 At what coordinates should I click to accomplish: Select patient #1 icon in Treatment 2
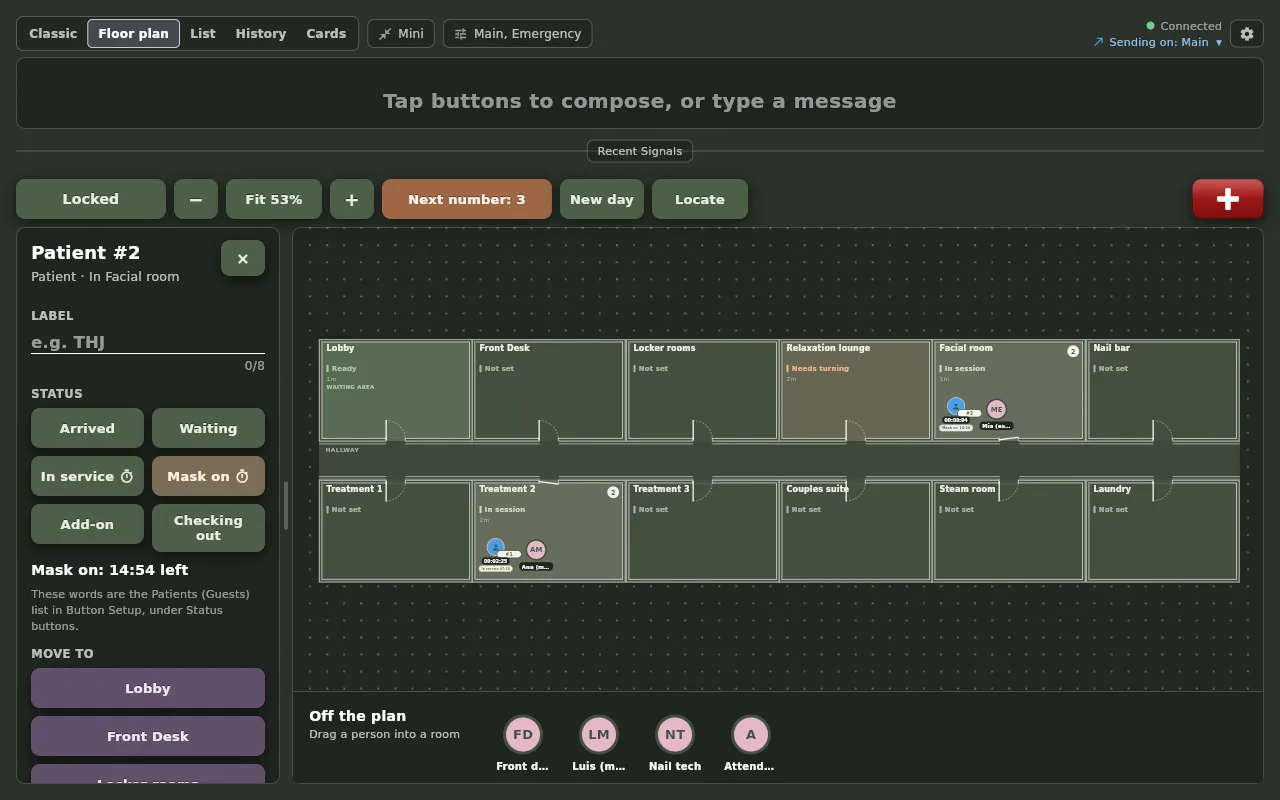496,547
